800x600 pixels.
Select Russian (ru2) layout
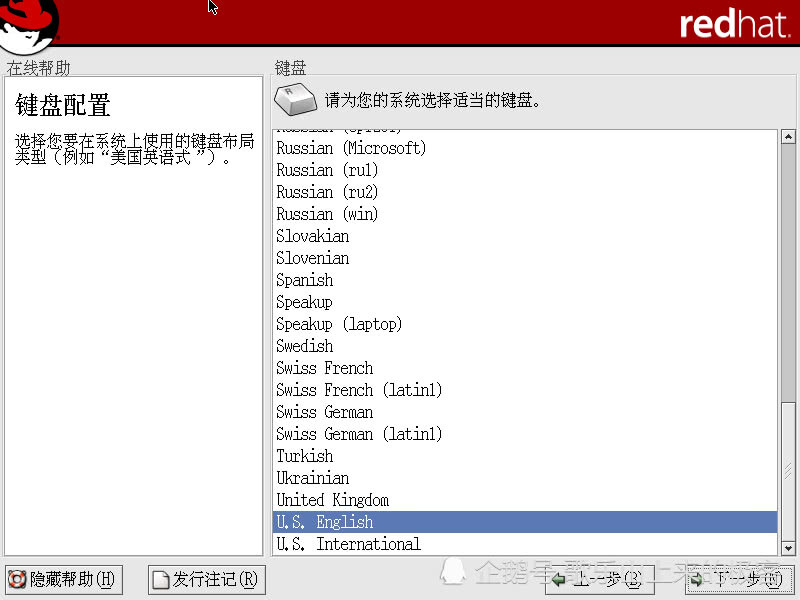[x=524, y=192]
